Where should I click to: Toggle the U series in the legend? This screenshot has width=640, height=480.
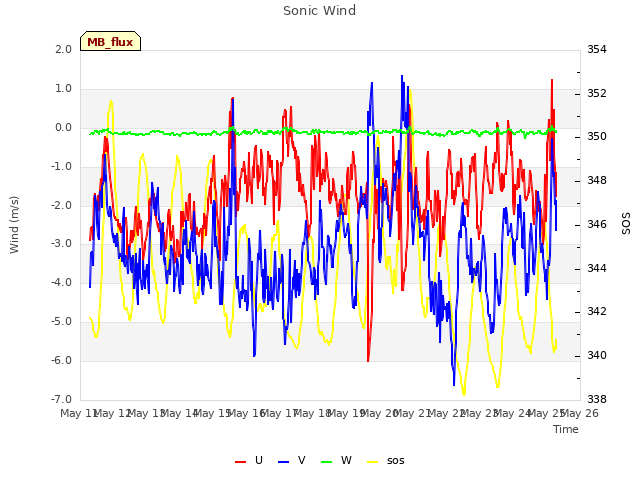pyautogui.click(x=249, y=460)
